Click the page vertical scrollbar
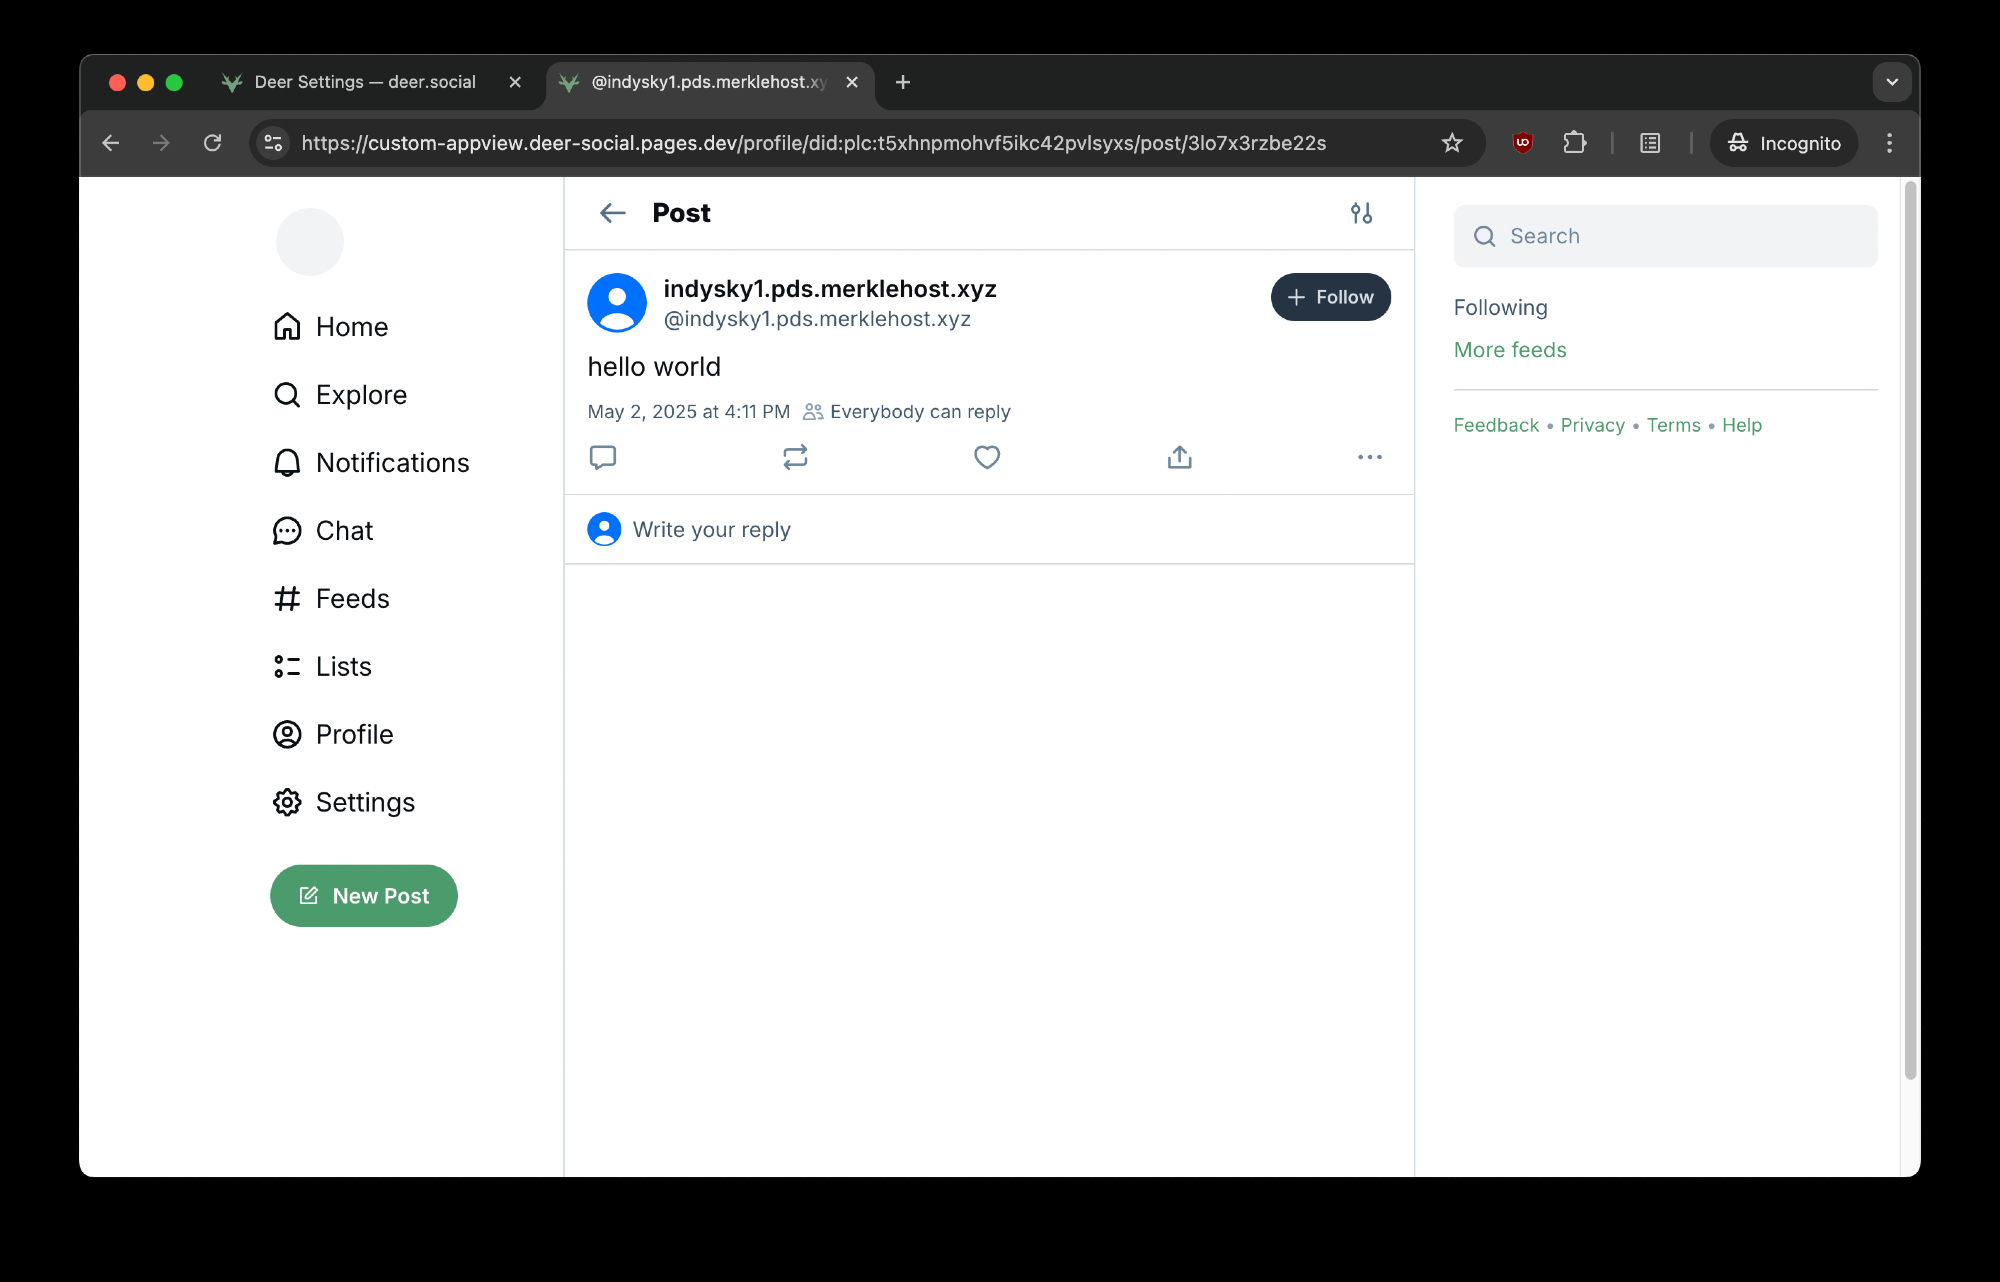The width and height of the screenshot is (2000, 1282). coord(1910,630)
